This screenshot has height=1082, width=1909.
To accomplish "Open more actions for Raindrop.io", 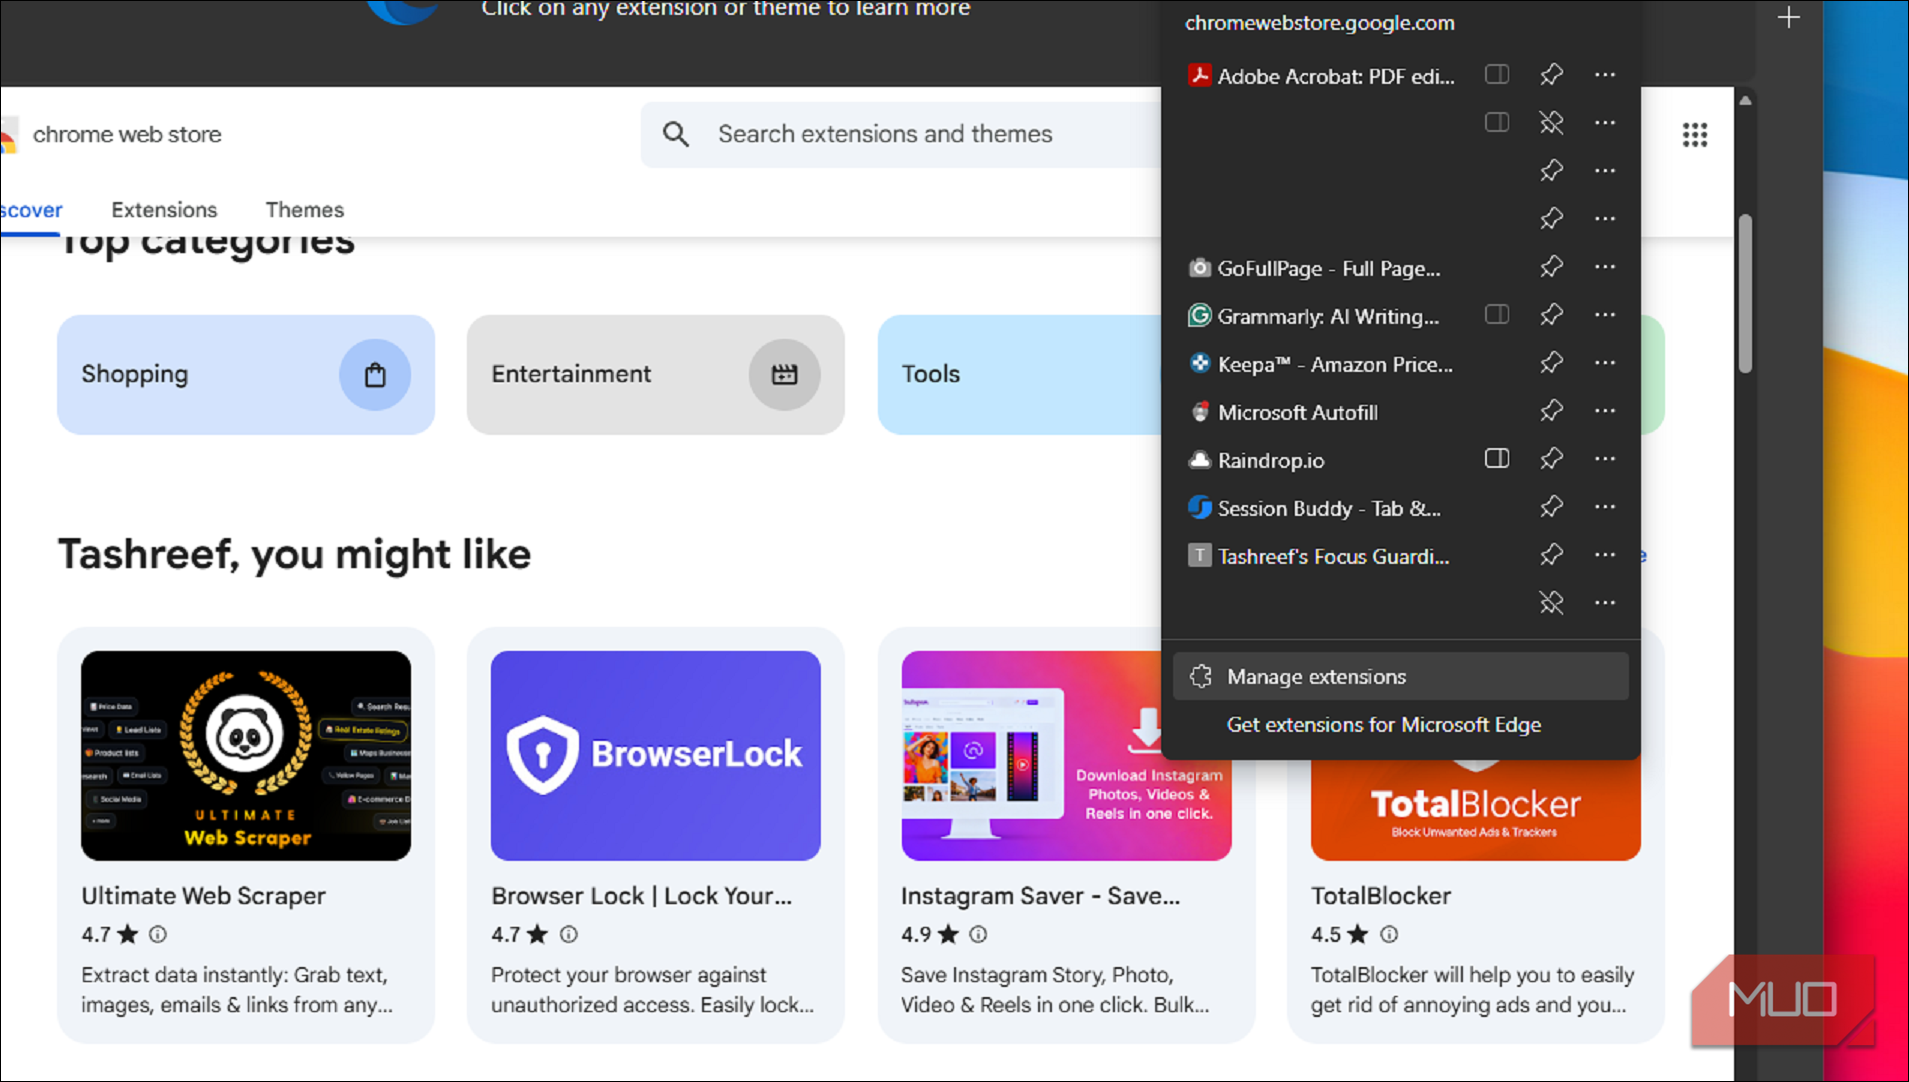I will click(x=1605, y=459).
